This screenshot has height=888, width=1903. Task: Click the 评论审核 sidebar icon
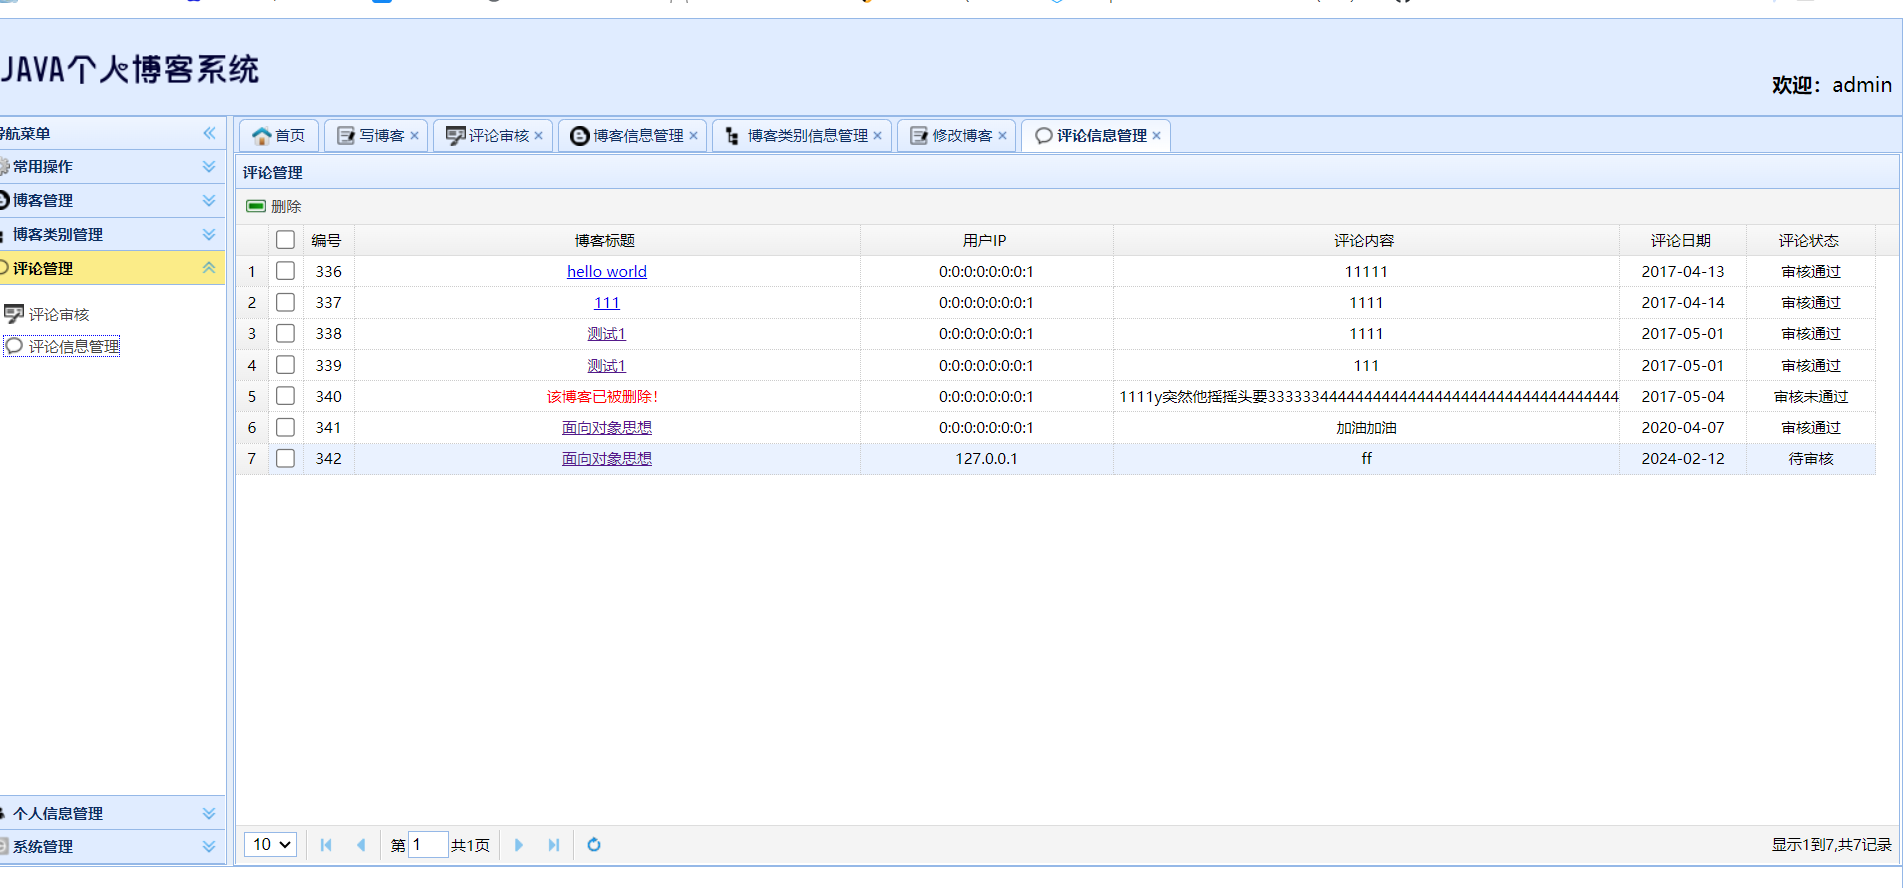click(14, 314)
